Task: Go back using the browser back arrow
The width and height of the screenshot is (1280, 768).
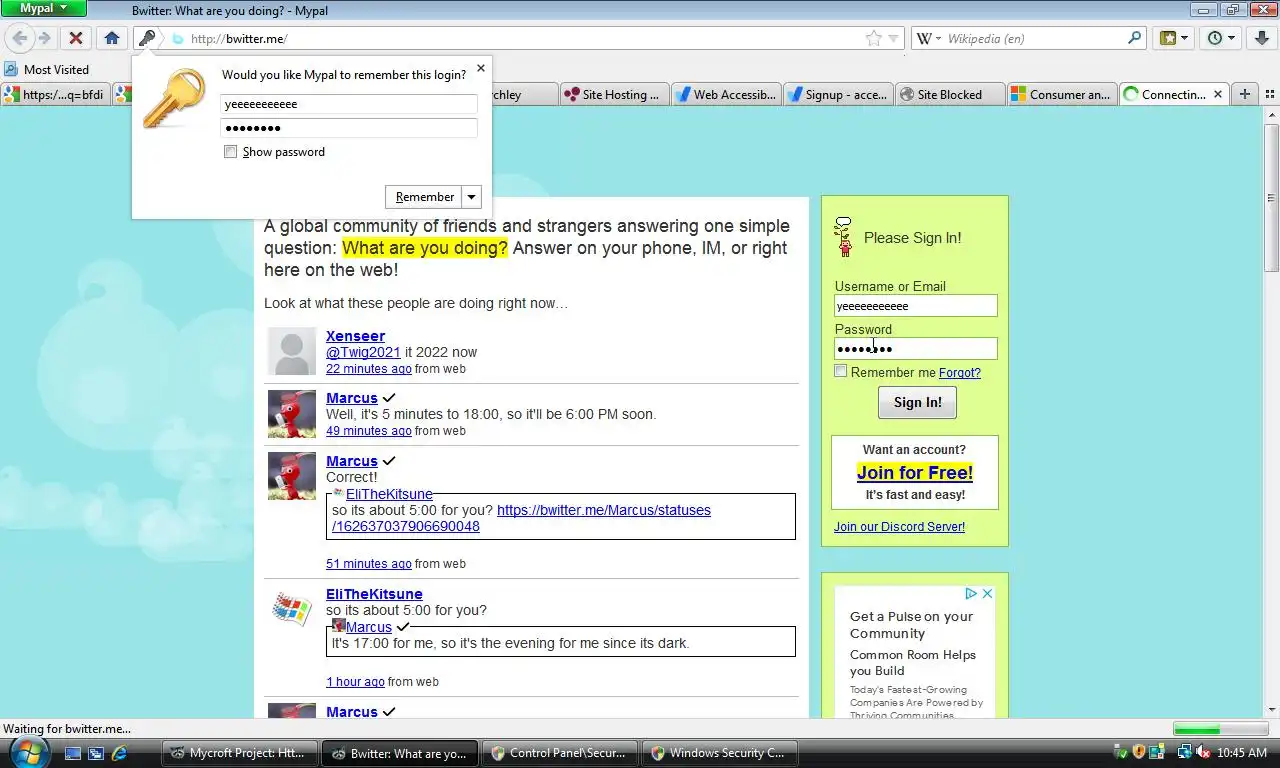Action: coord(19,38)
